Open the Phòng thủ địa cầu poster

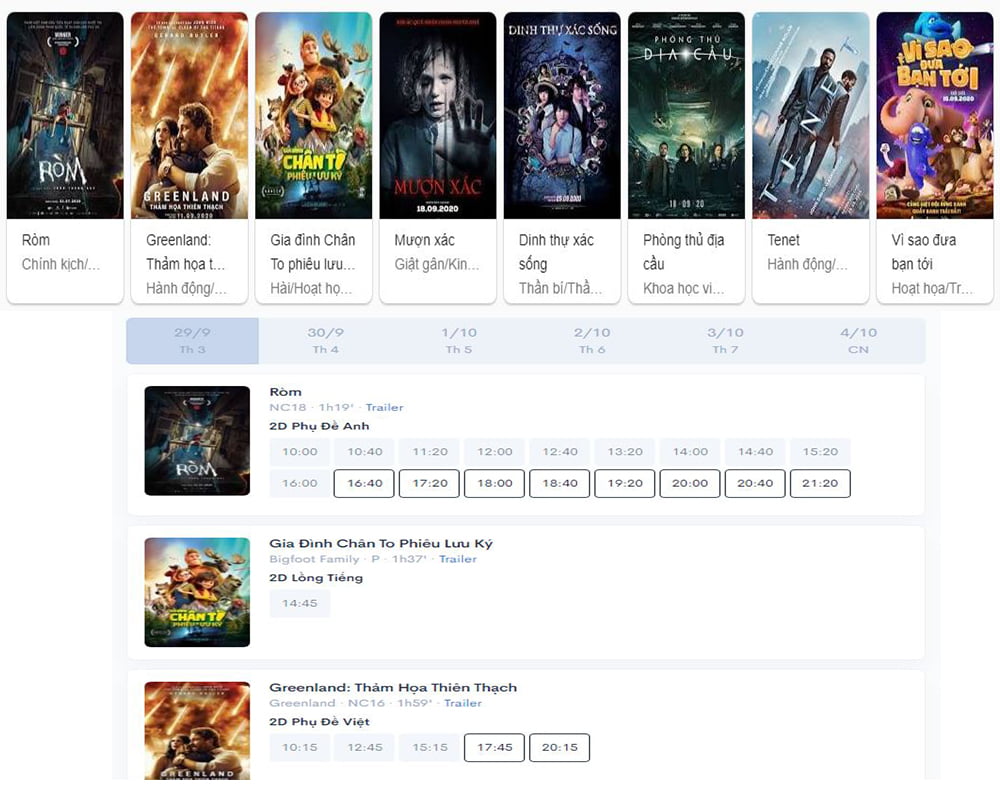click(686, 115)
